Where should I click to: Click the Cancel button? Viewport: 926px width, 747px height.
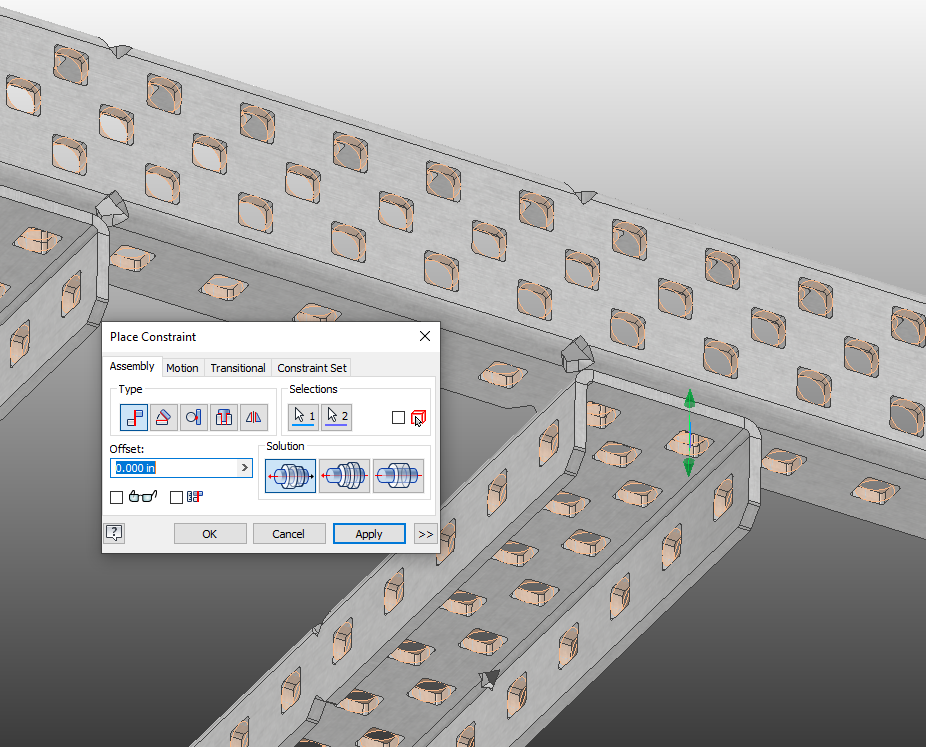coord(289,534)
